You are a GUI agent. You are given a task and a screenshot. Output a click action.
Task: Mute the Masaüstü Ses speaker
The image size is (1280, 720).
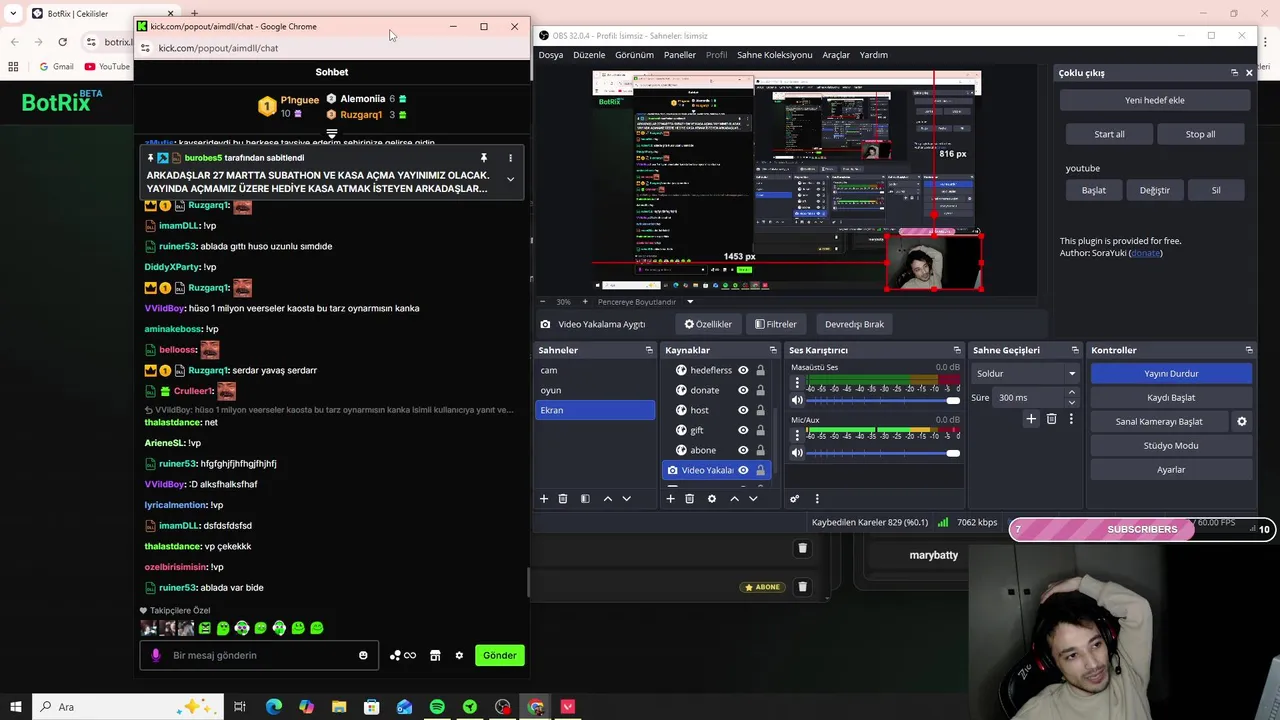point(797,400)
